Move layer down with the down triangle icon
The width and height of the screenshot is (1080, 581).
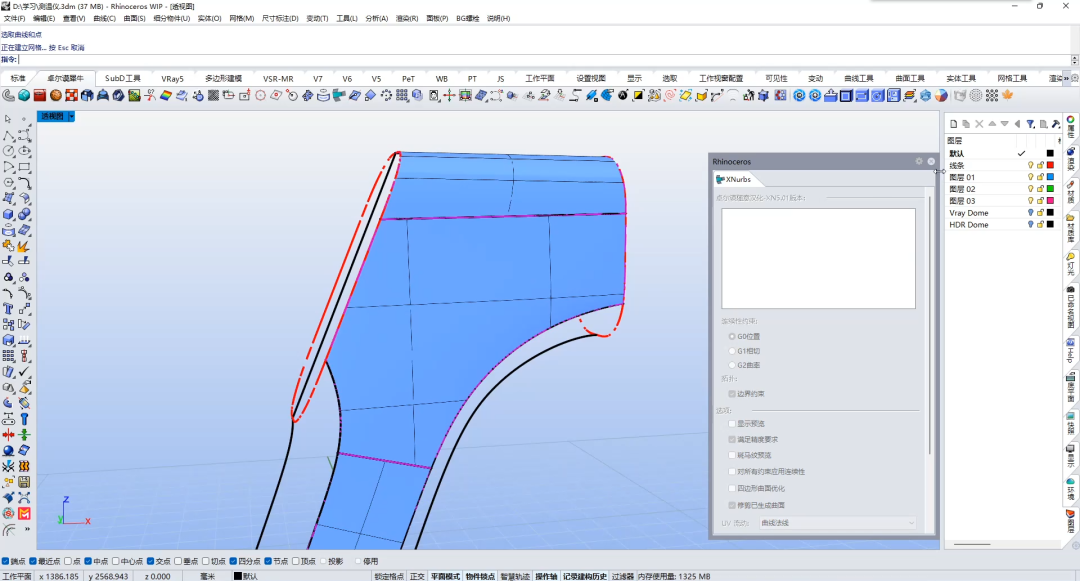[x=1005, y=124]
